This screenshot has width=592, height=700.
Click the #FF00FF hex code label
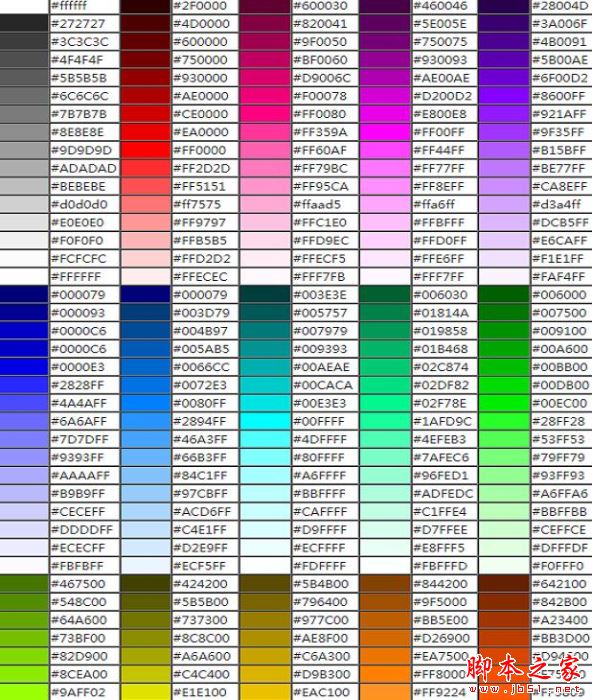439,133
